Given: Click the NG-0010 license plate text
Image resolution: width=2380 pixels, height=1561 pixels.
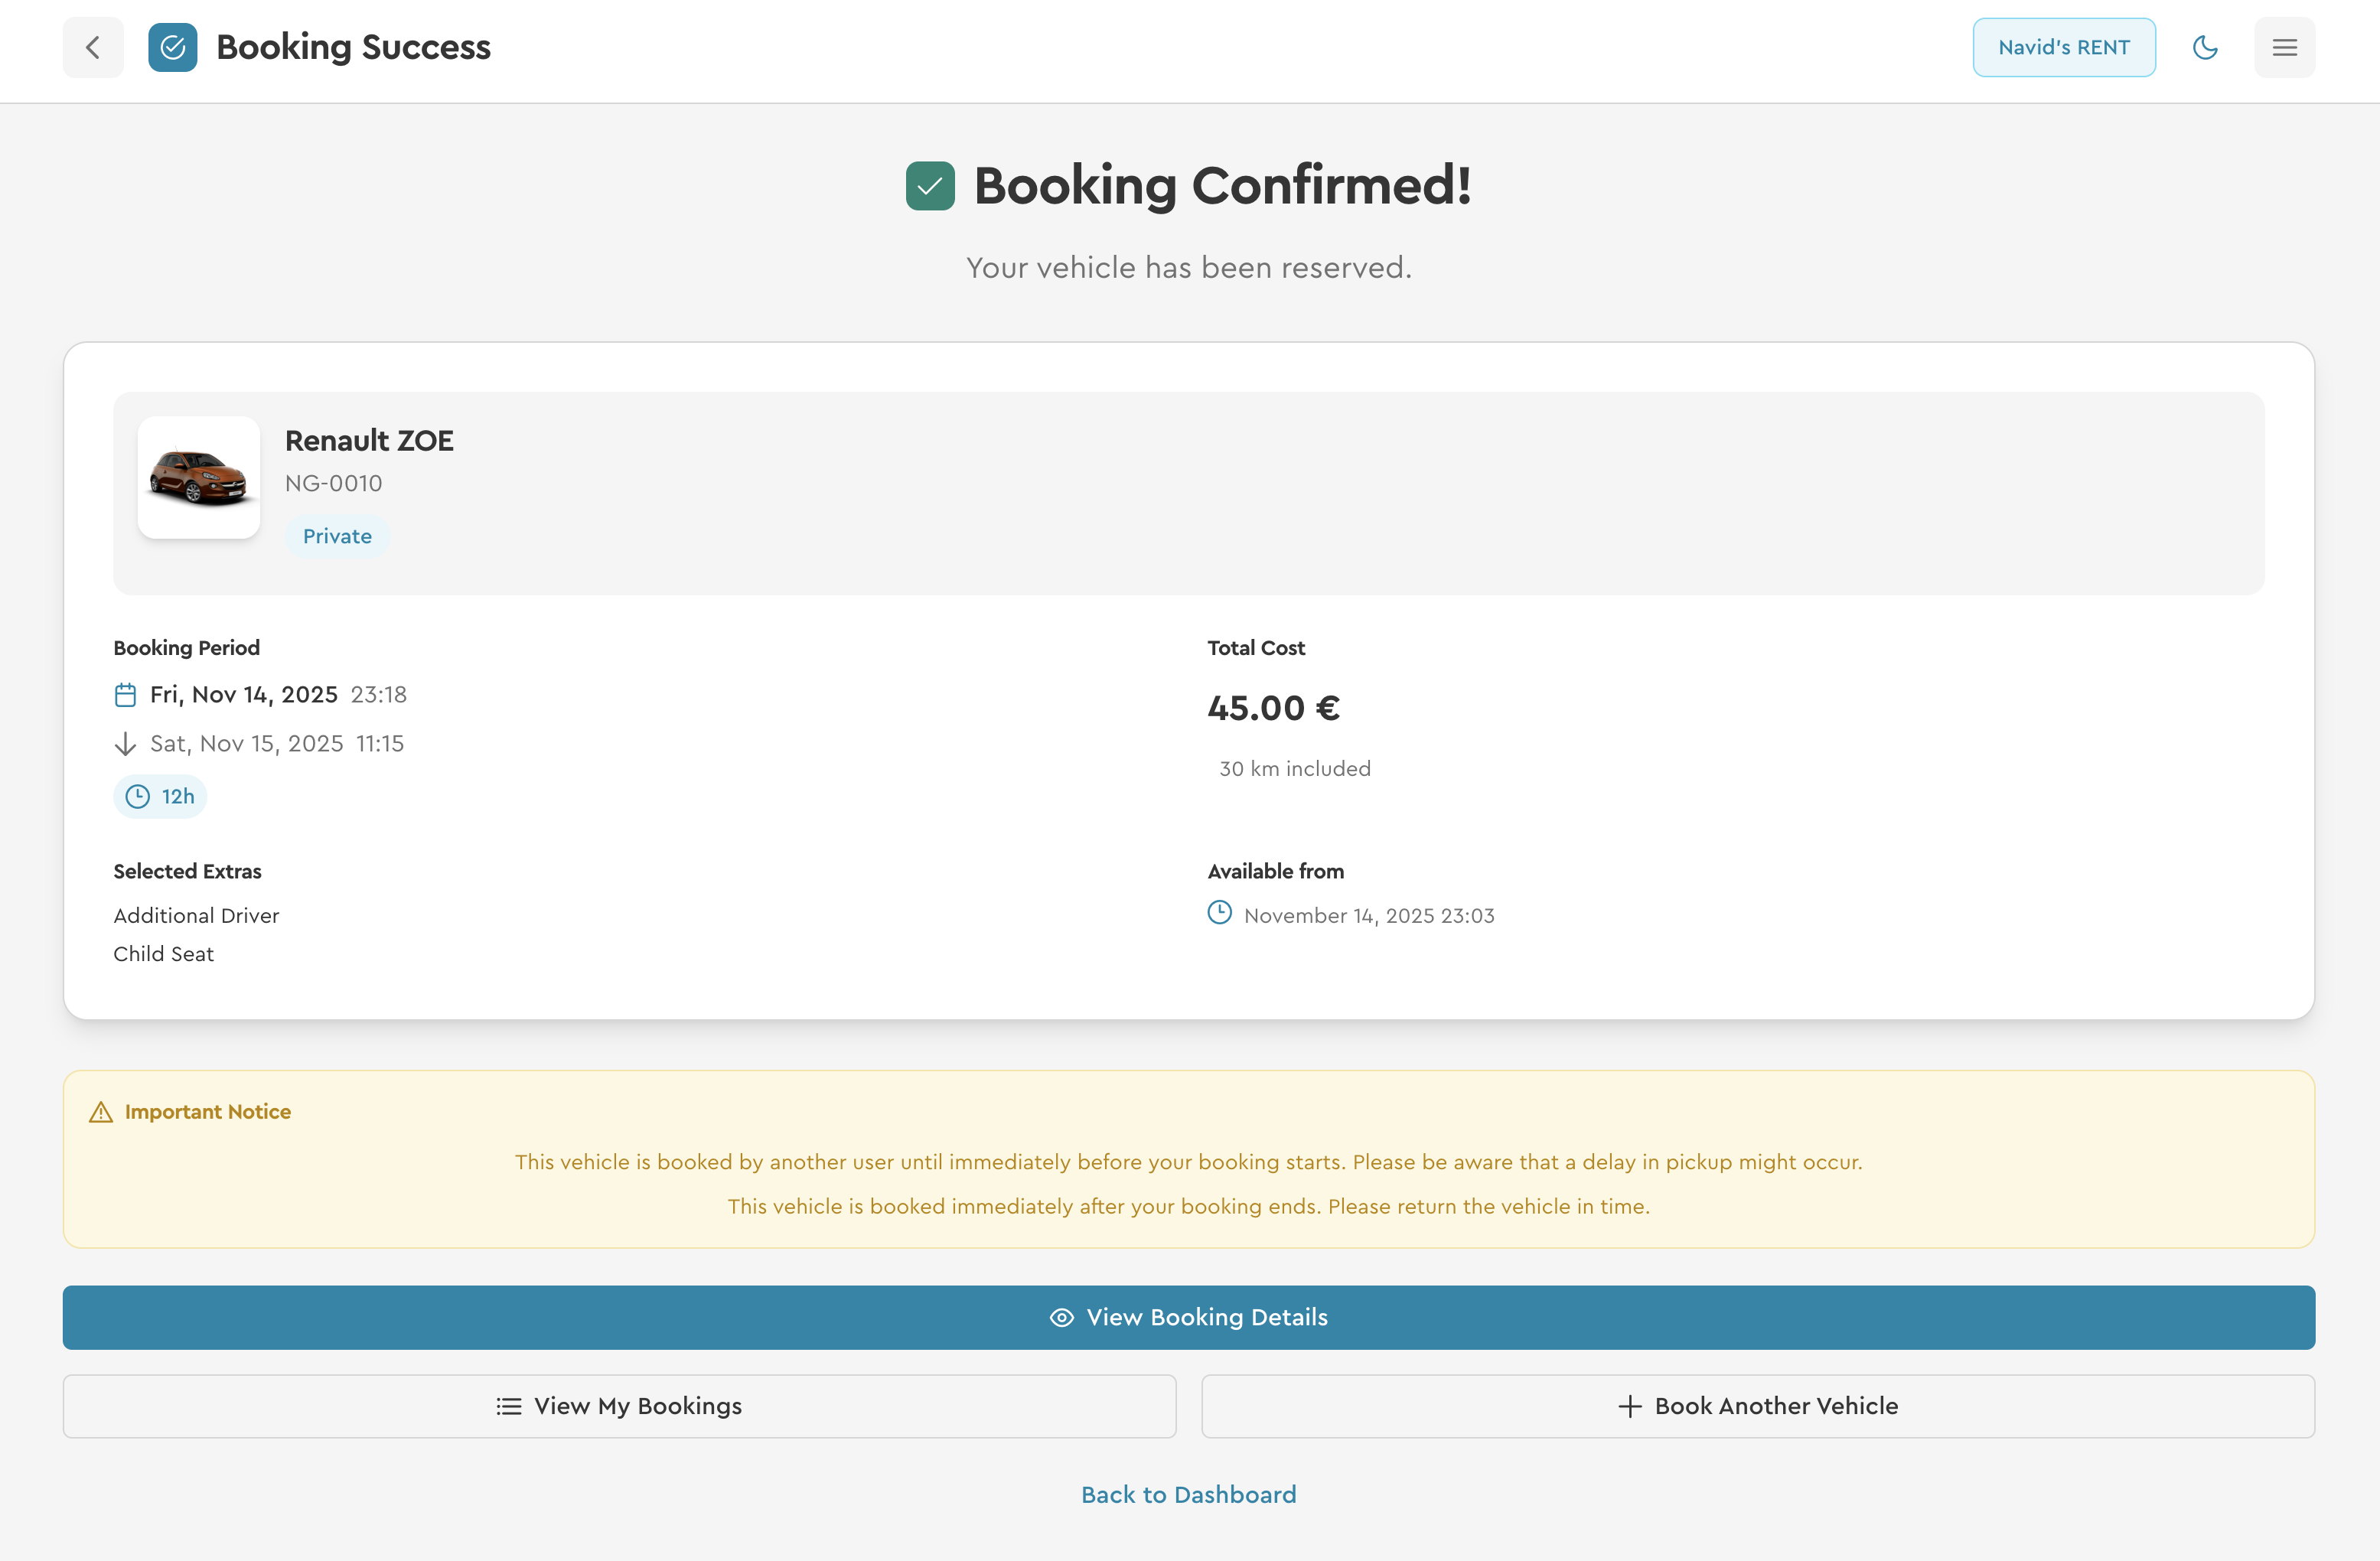Looking at the screenshot, I should (x=333, y=484).
